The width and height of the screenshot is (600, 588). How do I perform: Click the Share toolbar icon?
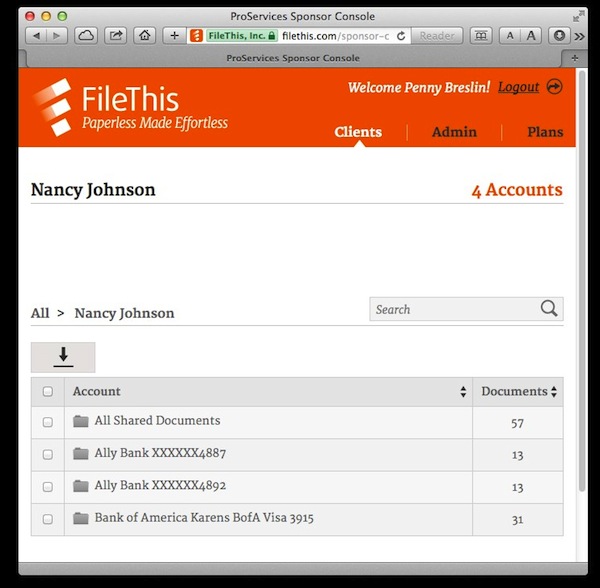click(116, 36)
